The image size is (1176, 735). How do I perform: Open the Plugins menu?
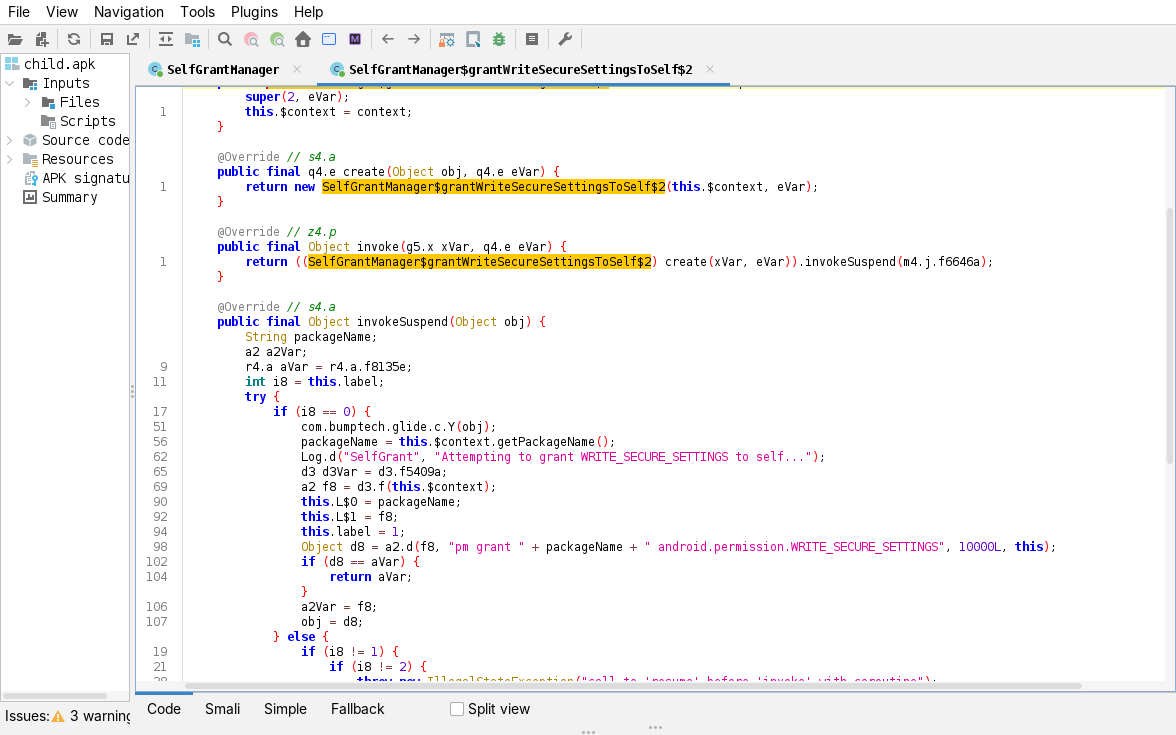(254, 12)
